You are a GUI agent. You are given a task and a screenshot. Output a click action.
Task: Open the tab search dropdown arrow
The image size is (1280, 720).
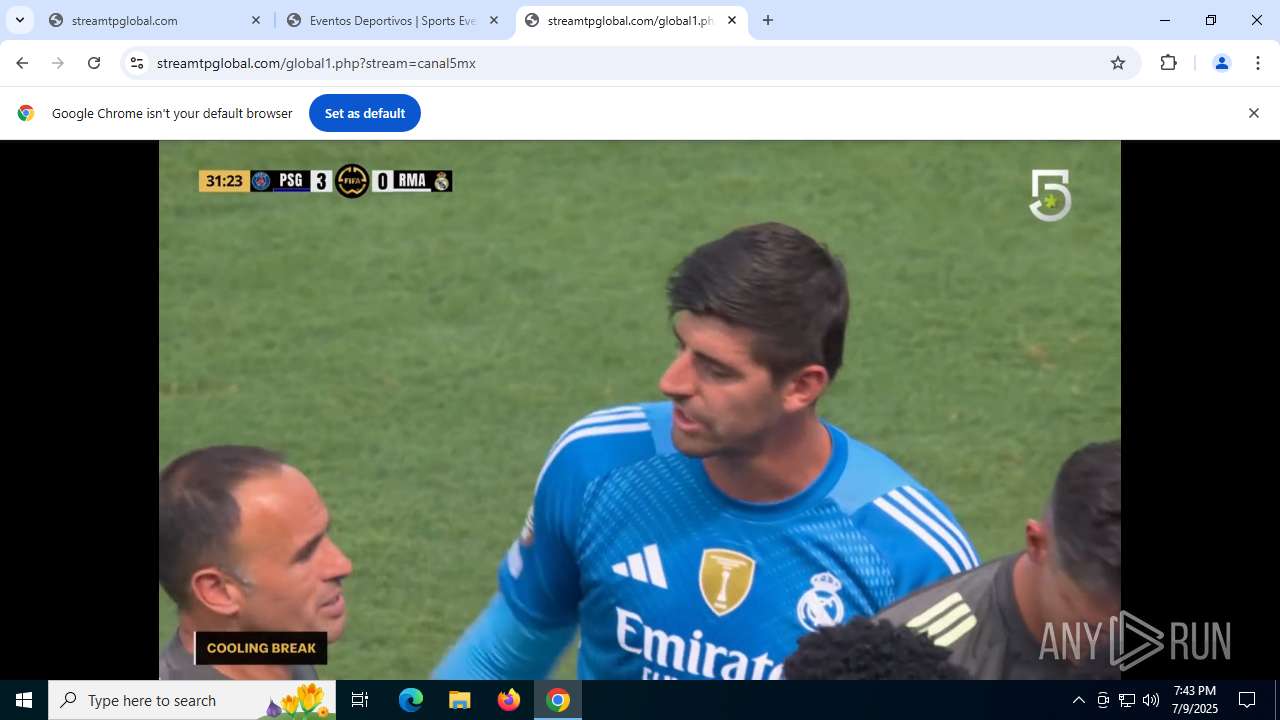[x=20, y=20]
